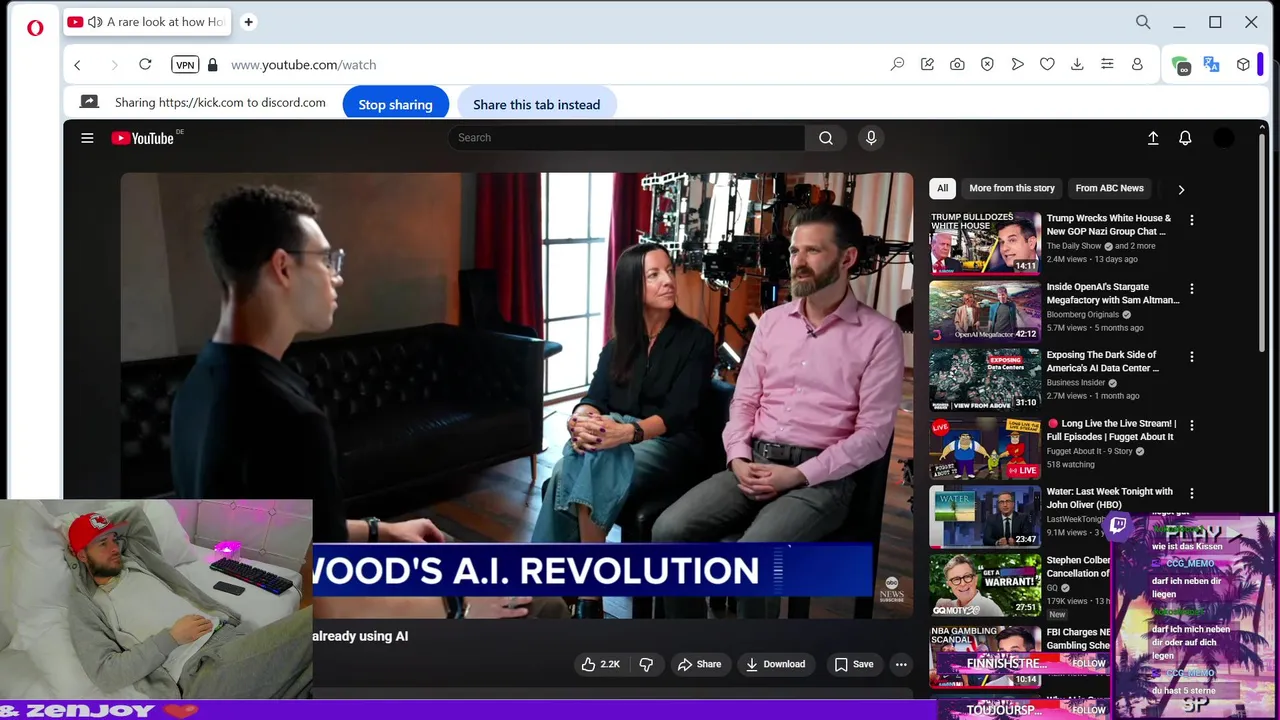The width and height of the screenshot is (1280, 720).
Task: Open options for Water: Last Week Tonight
Action: [1191, 493]
